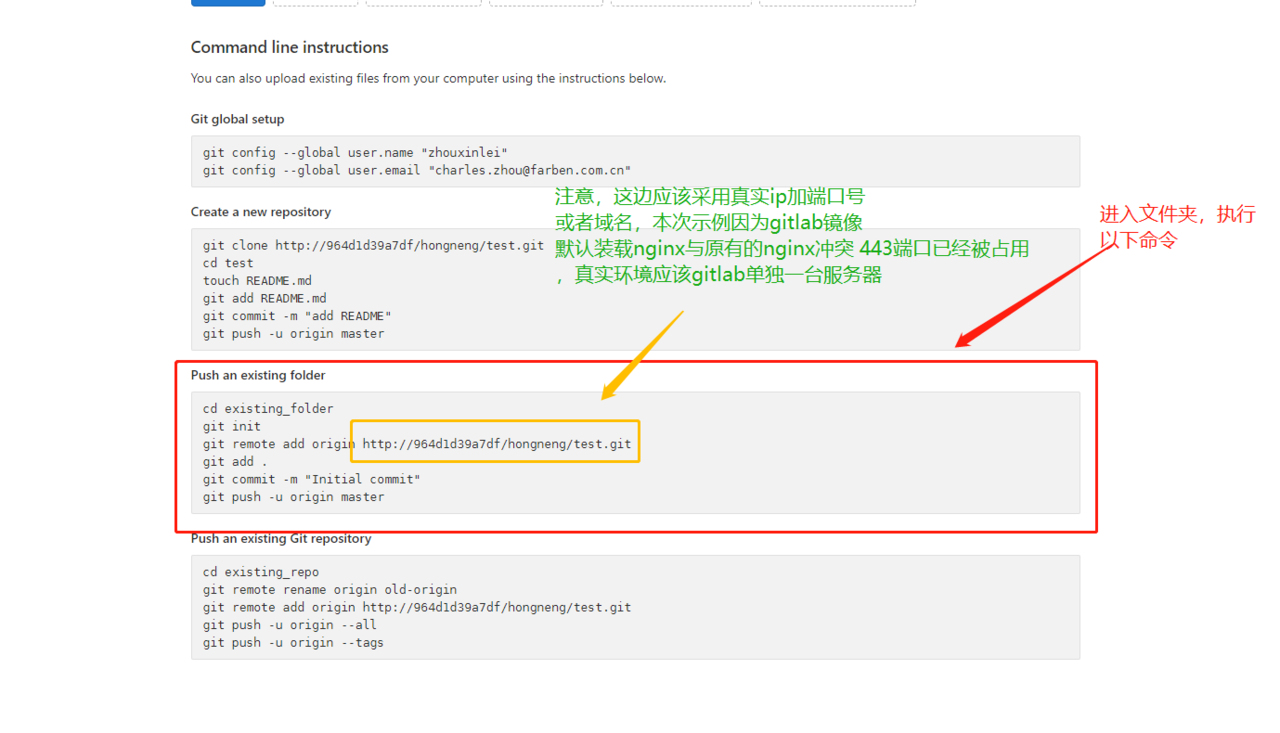Click the "Git global setup" heading
Viewport: 1280px width, 733px height.
(238, 119)
